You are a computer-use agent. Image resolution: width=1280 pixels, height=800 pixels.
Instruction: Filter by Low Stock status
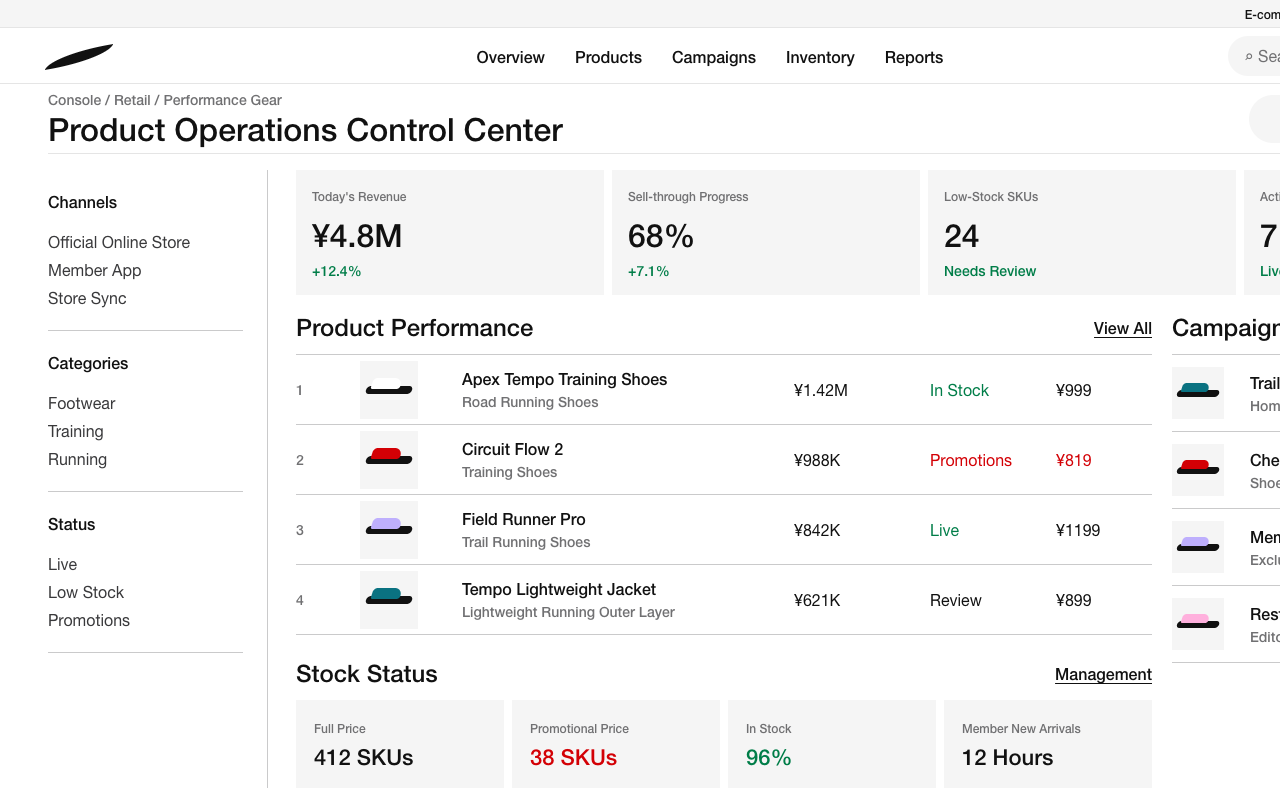click(86, 592)
